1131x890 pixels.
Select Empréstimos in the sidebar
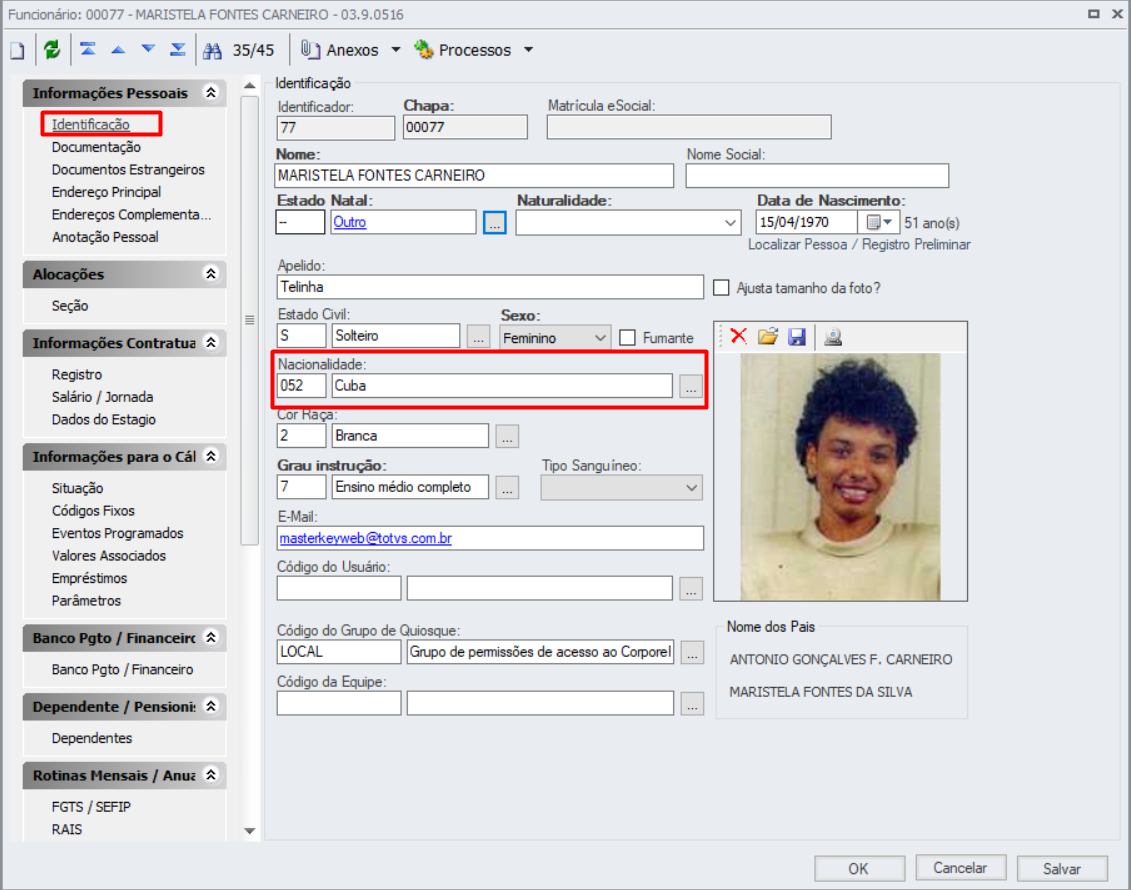click(x=89, y=578)
